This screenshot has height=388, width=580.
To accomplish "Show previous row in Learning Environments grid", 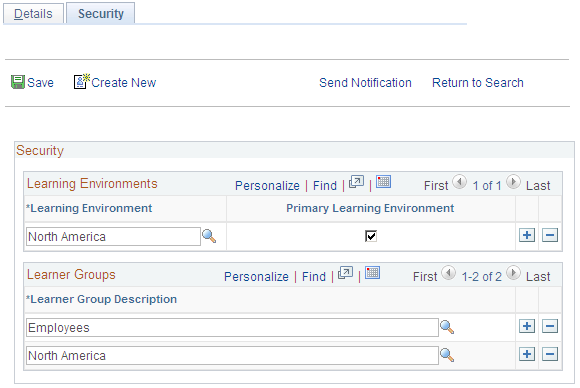I will (460, 182).
